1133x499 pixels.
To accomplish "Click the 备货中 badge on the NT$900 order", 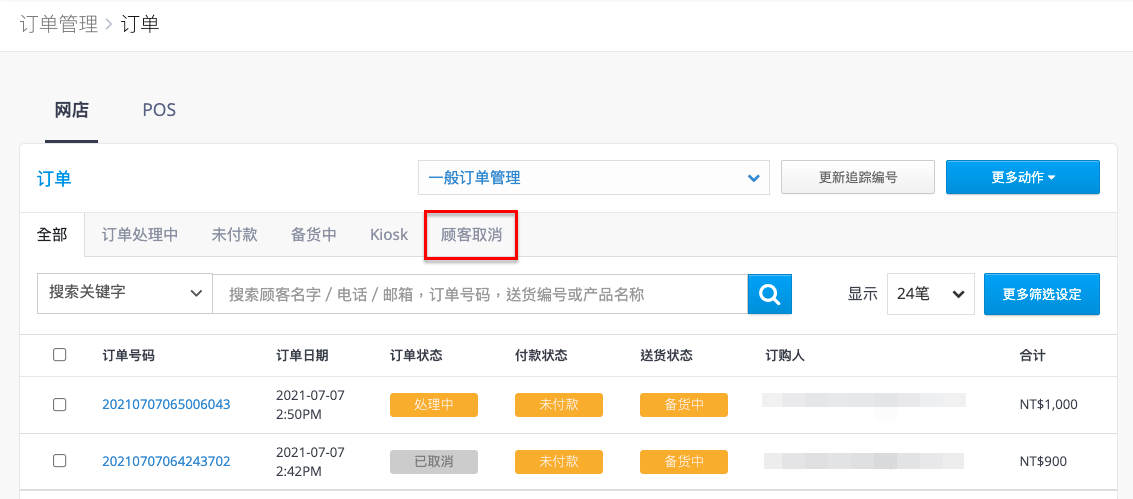I will coord(684,461).
